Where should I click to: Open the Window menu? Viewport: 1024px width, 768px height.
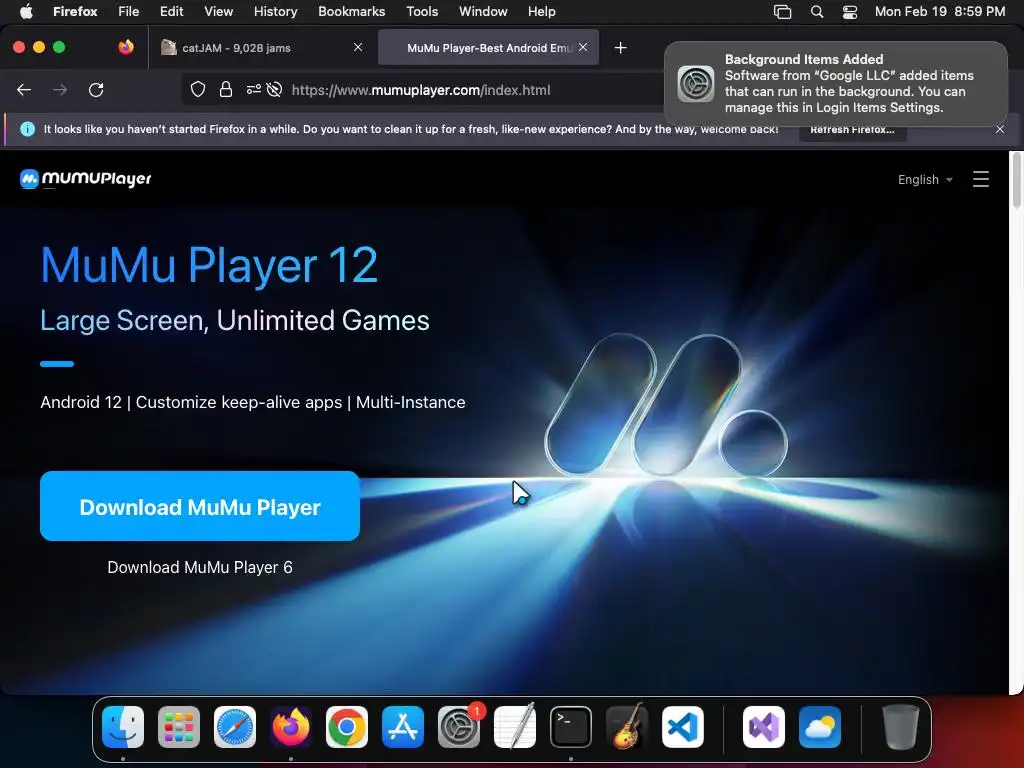pos(483,11)
